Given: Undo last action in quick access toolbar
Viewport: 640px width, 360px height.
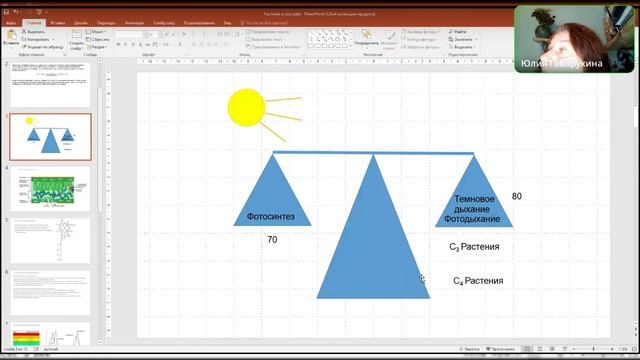Looking at the screenshot, I should coord(16,12).
